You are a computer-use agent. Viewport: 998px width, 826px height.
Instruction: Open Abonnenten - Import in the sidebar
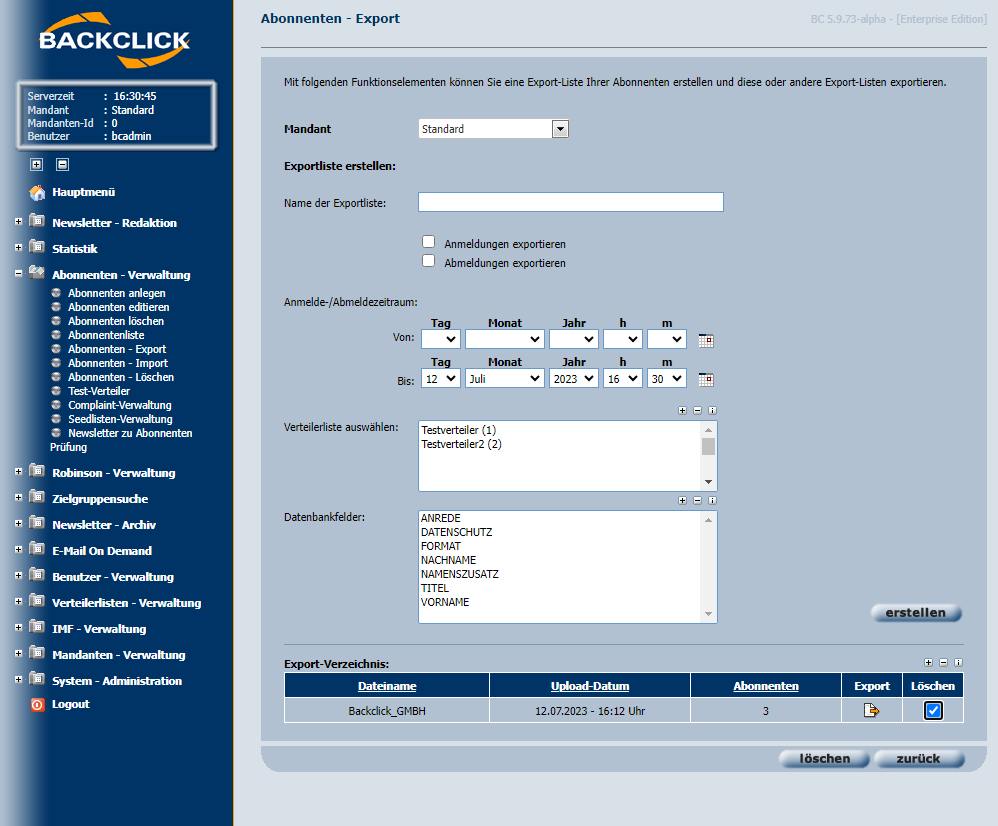click(117, 363)
